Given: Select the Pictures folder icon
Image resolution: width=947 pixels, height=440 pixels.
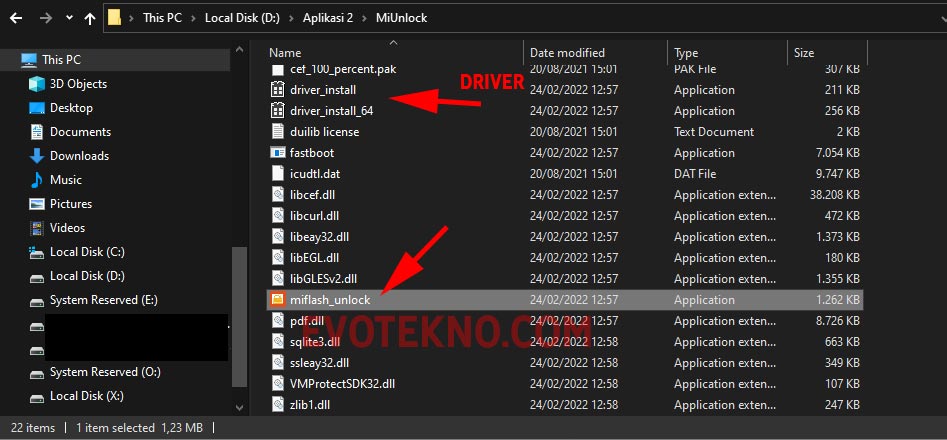Looking at the screenshot, I should (x=37, y=204).
